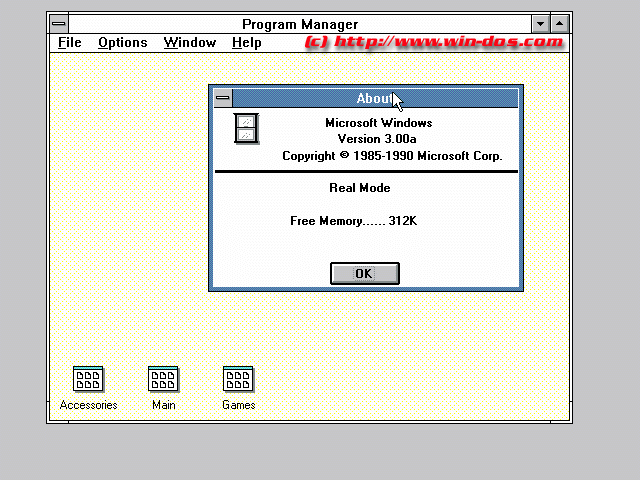The width and height of the screenshot is (640, 480).
Task: Open the Help menu
Action: click(x=246, y=42)
